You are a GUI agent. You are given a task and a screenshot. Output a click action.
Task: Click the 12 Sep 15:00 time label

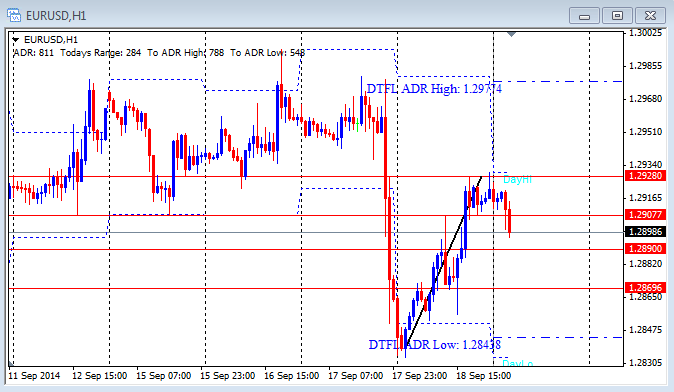pyautogui.click(x=100, y=376)
